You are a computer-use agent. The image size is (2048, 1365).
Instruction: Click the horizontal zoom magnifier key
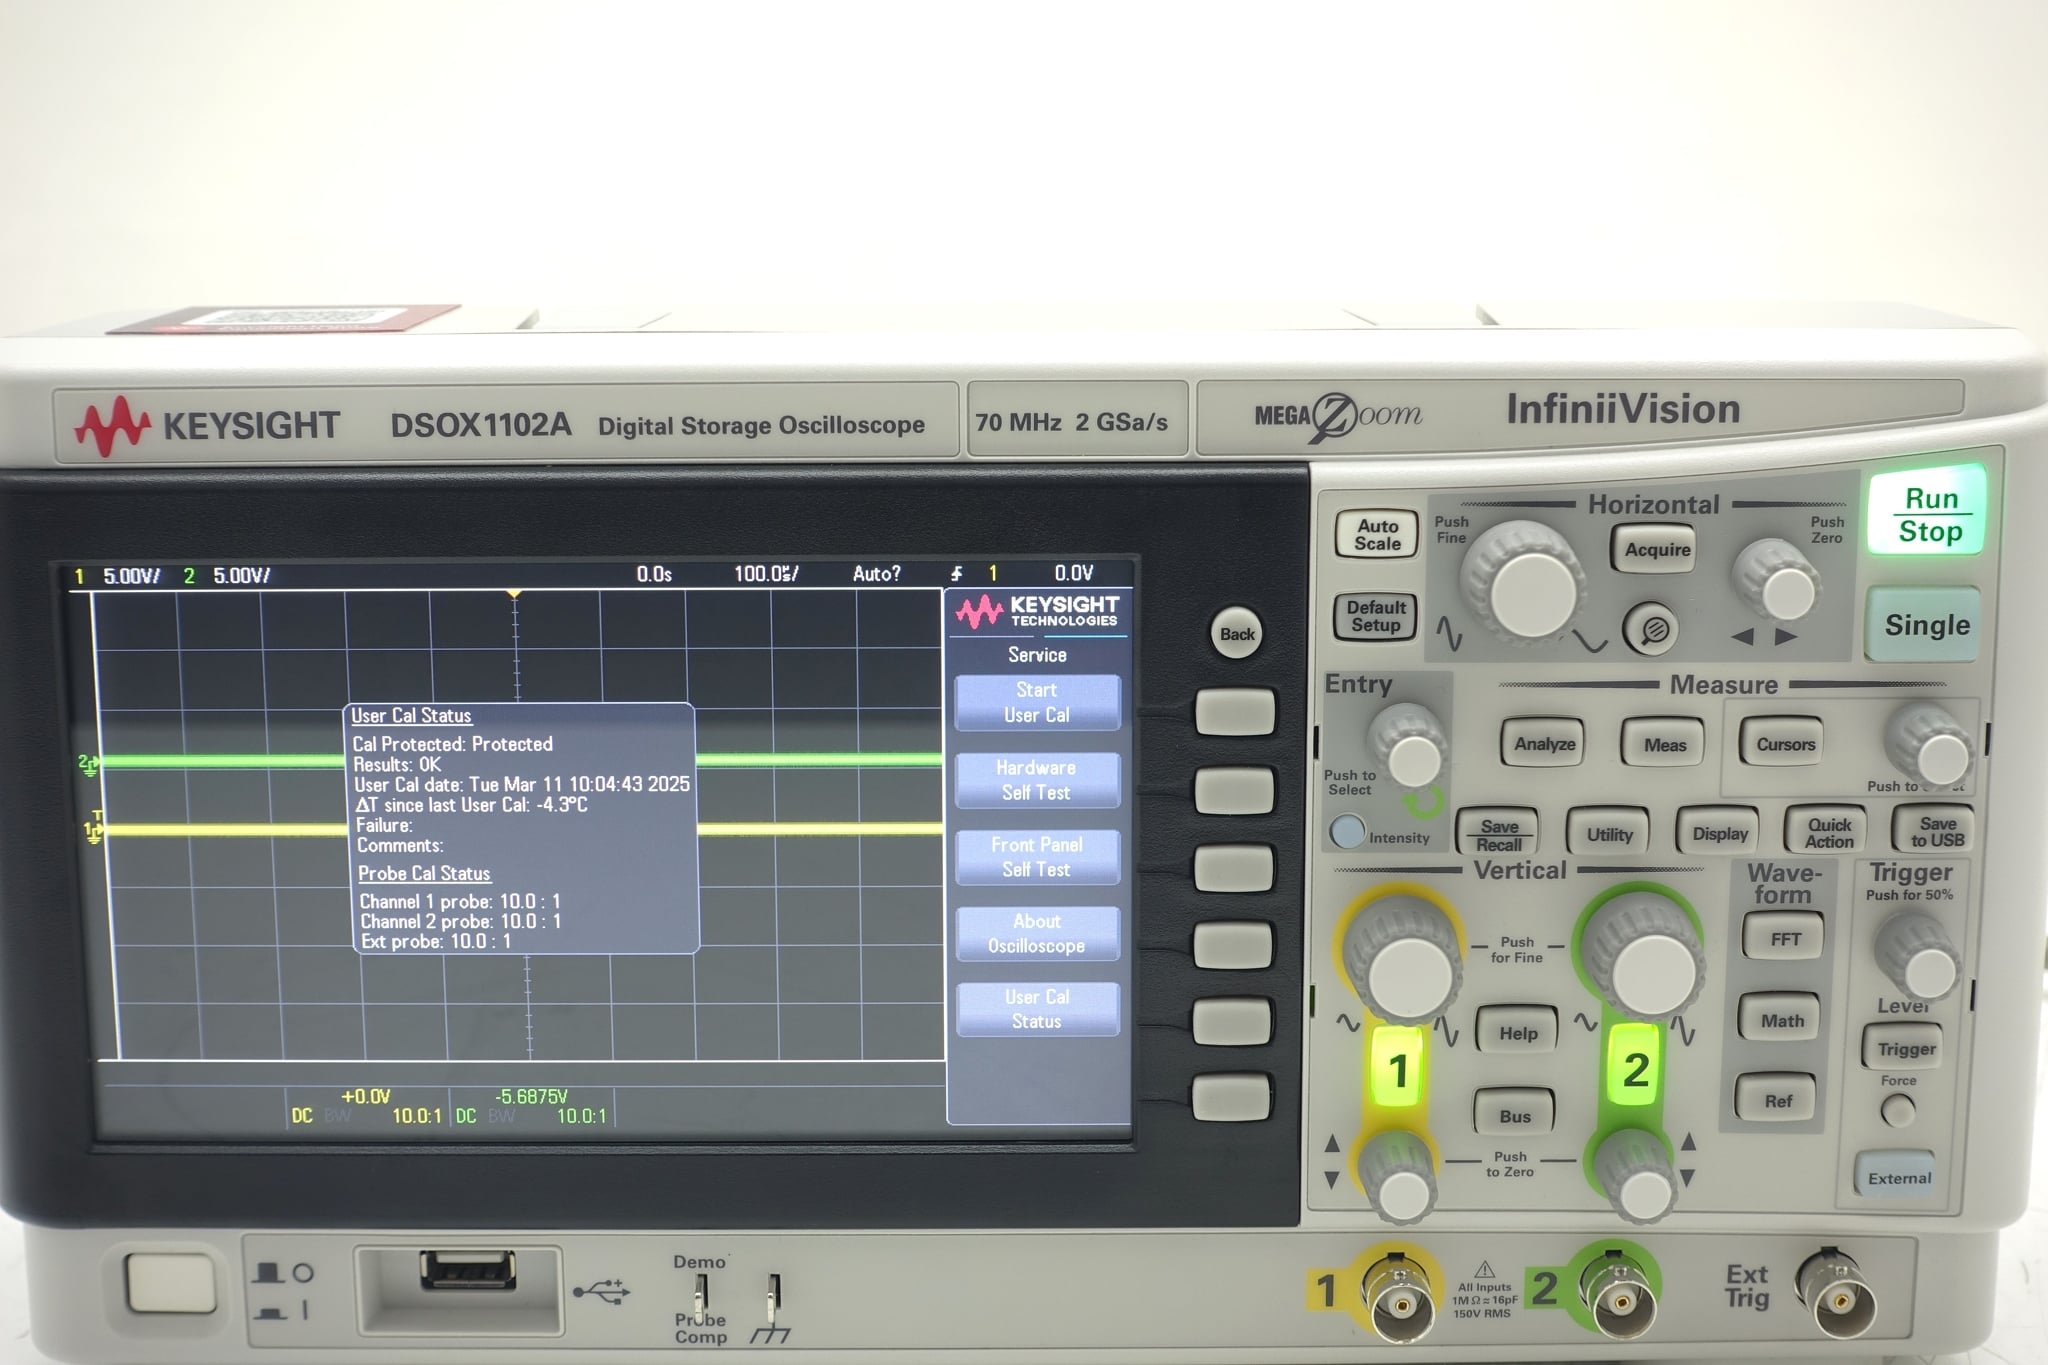click(1651, 630)
